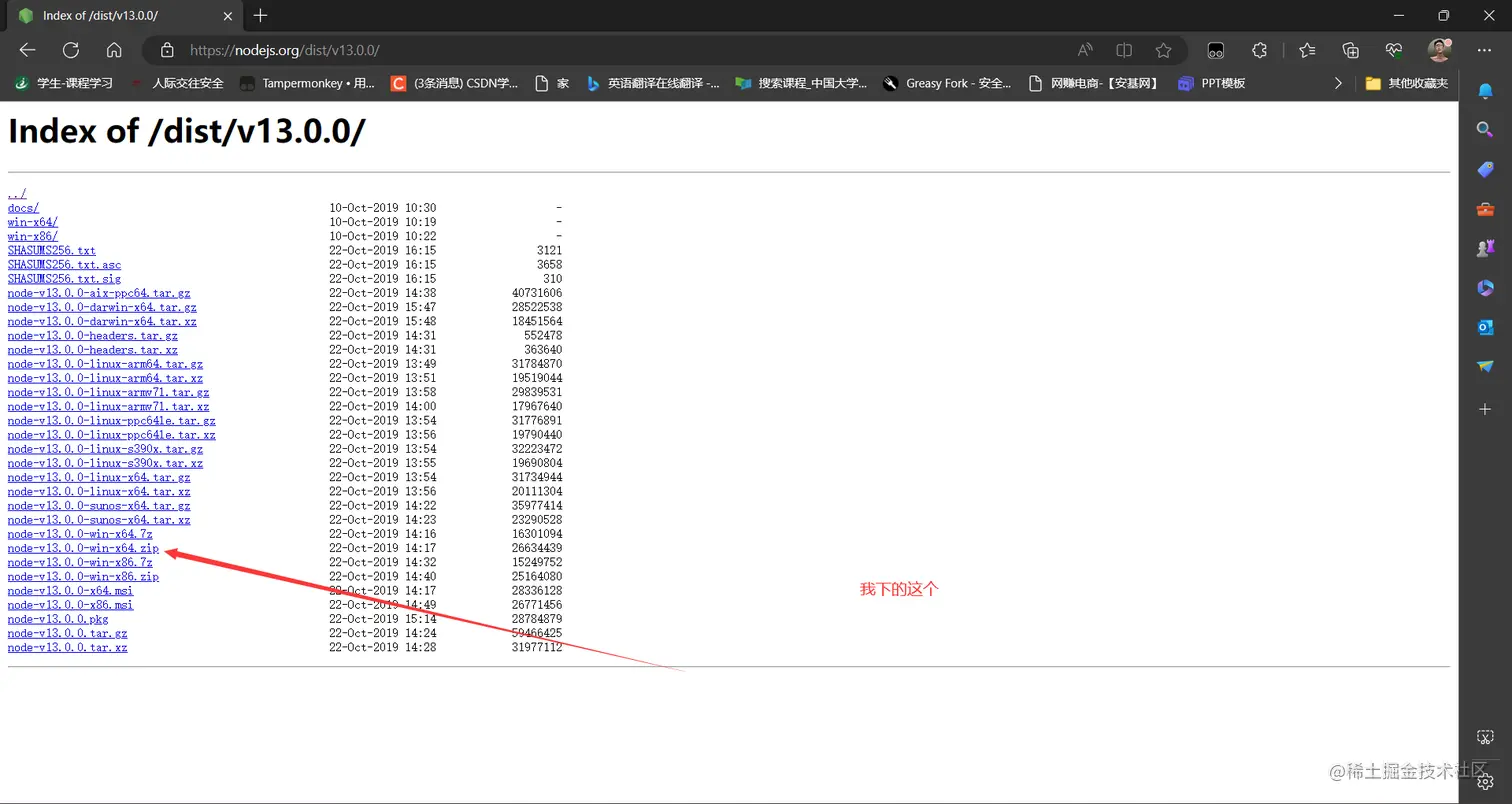
Task: Open PPT模板 bookmark
Action: [1211, 83]
